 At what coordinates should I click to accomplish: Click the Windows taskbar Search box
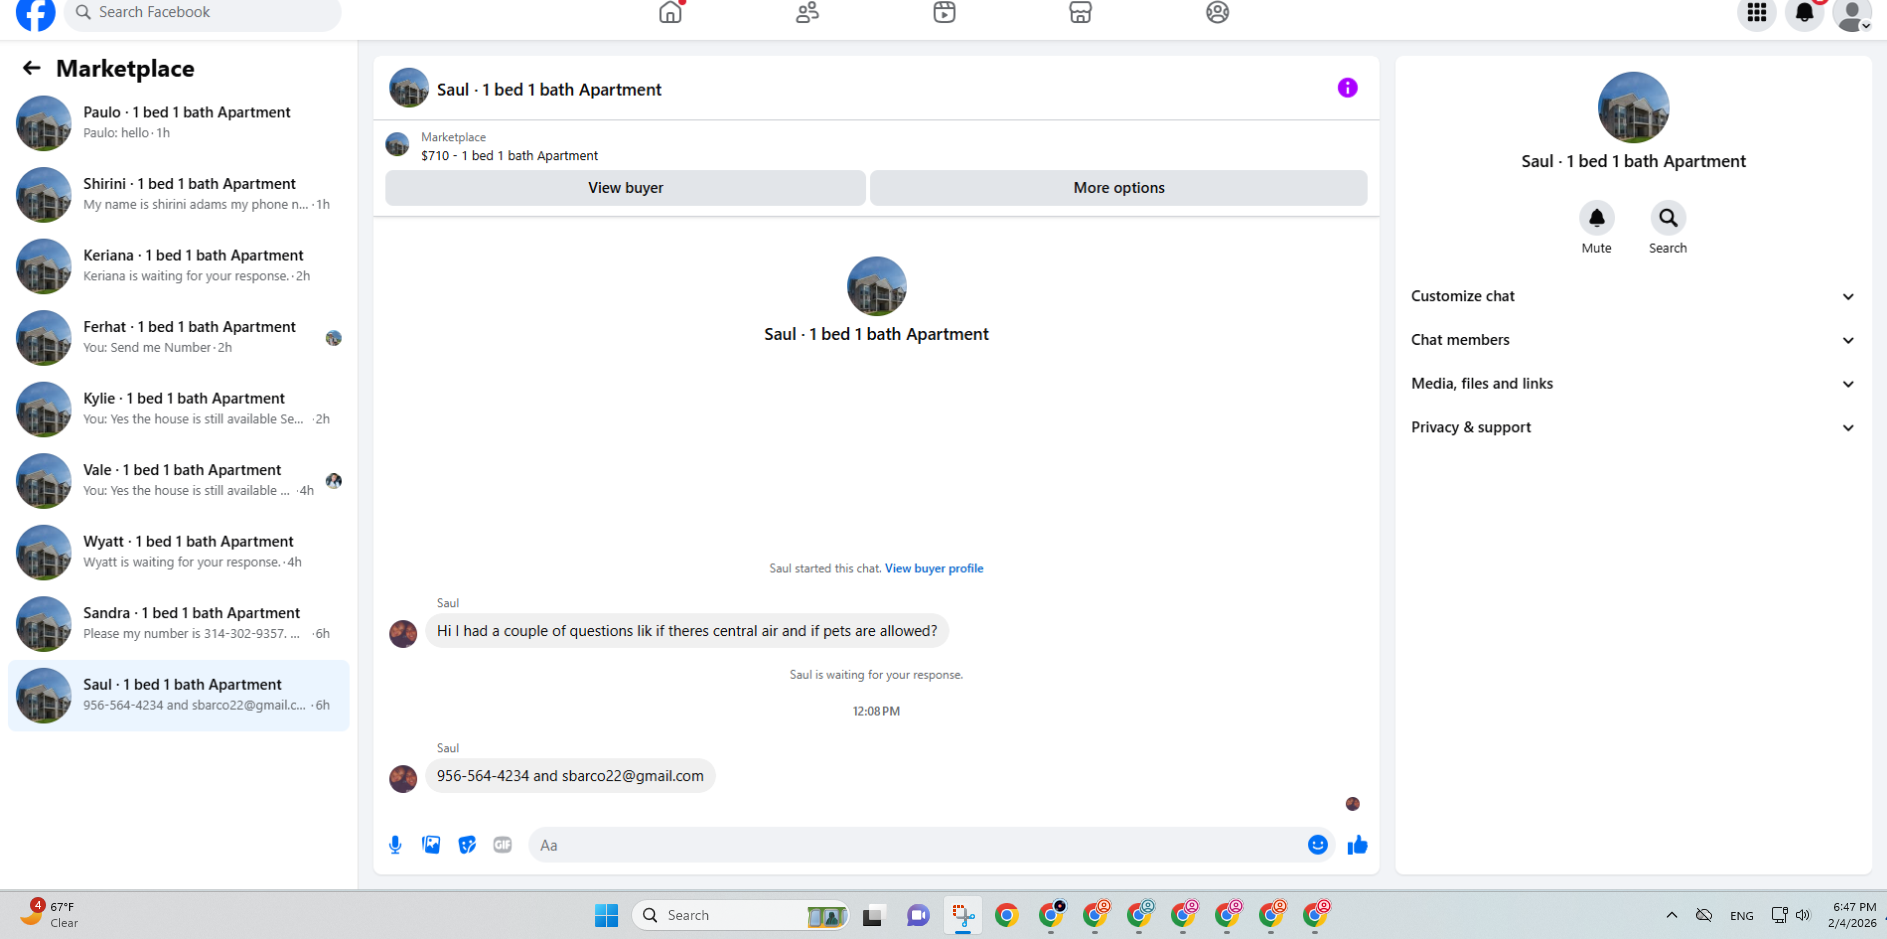(741, 915)
